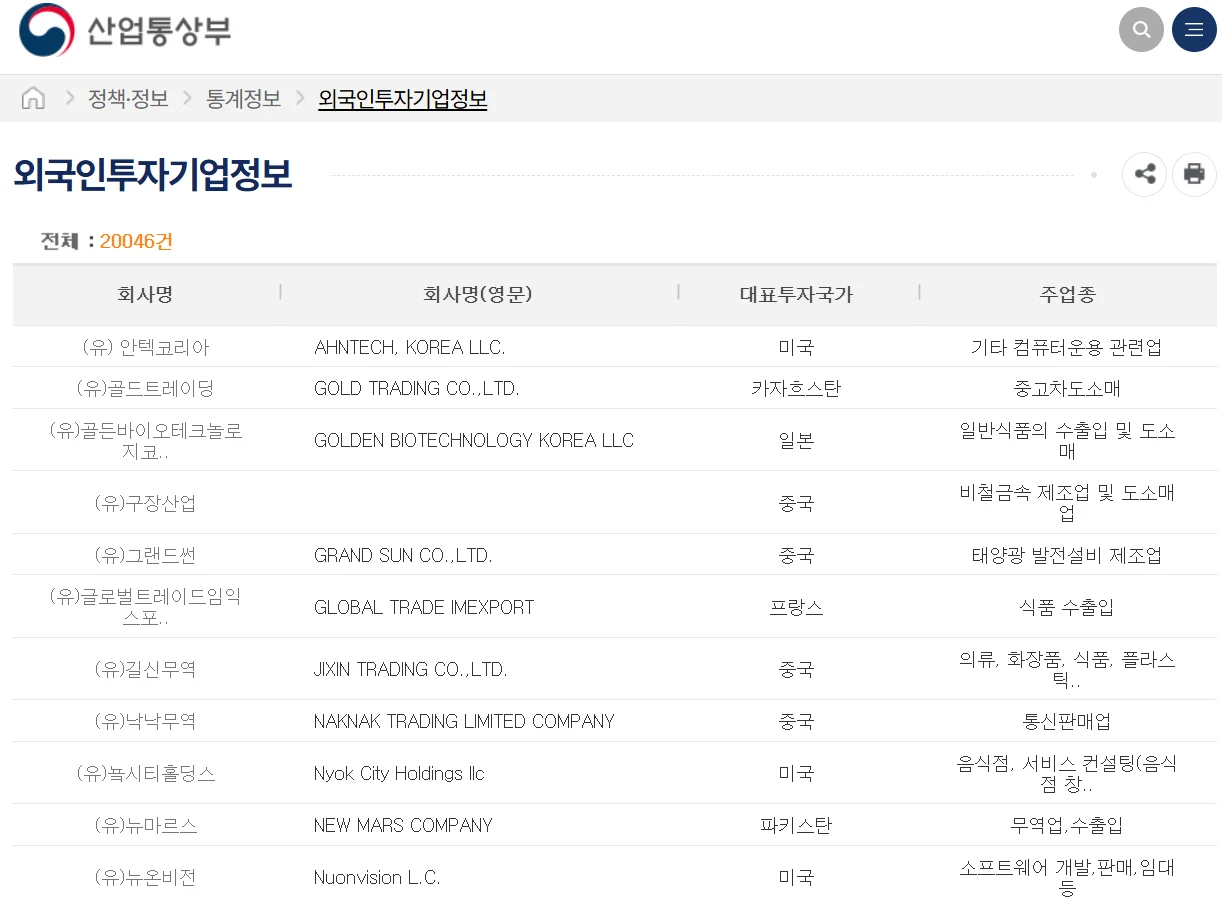The width and height of the screenshot is (1222, 910).
Task: Click the 회사명 column header
Action: (x=145, y=294)
